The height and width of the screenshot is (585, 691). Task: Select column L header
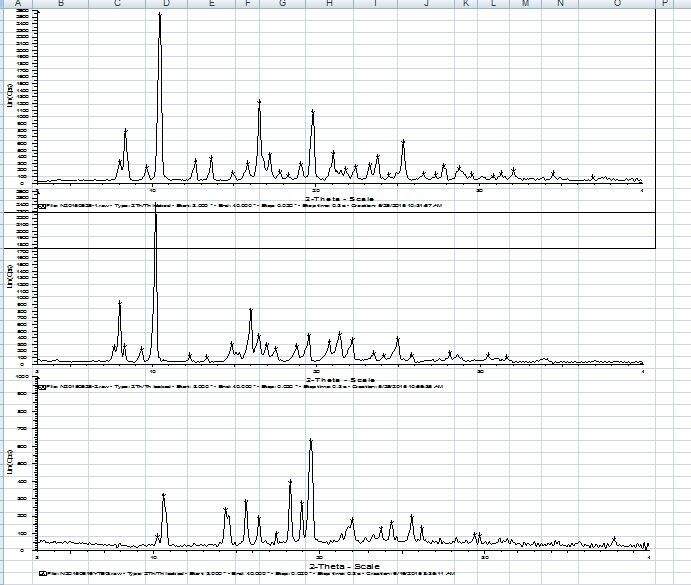pos(494,4)
